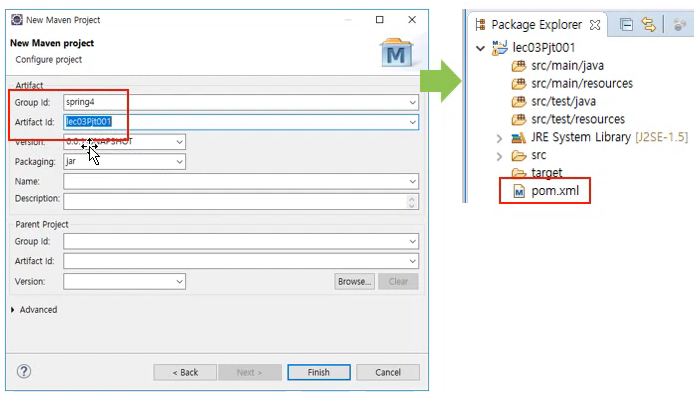Select the target folder
Image resolution: width=694 pixels, height=399 pixels.
tap(547, 172)
